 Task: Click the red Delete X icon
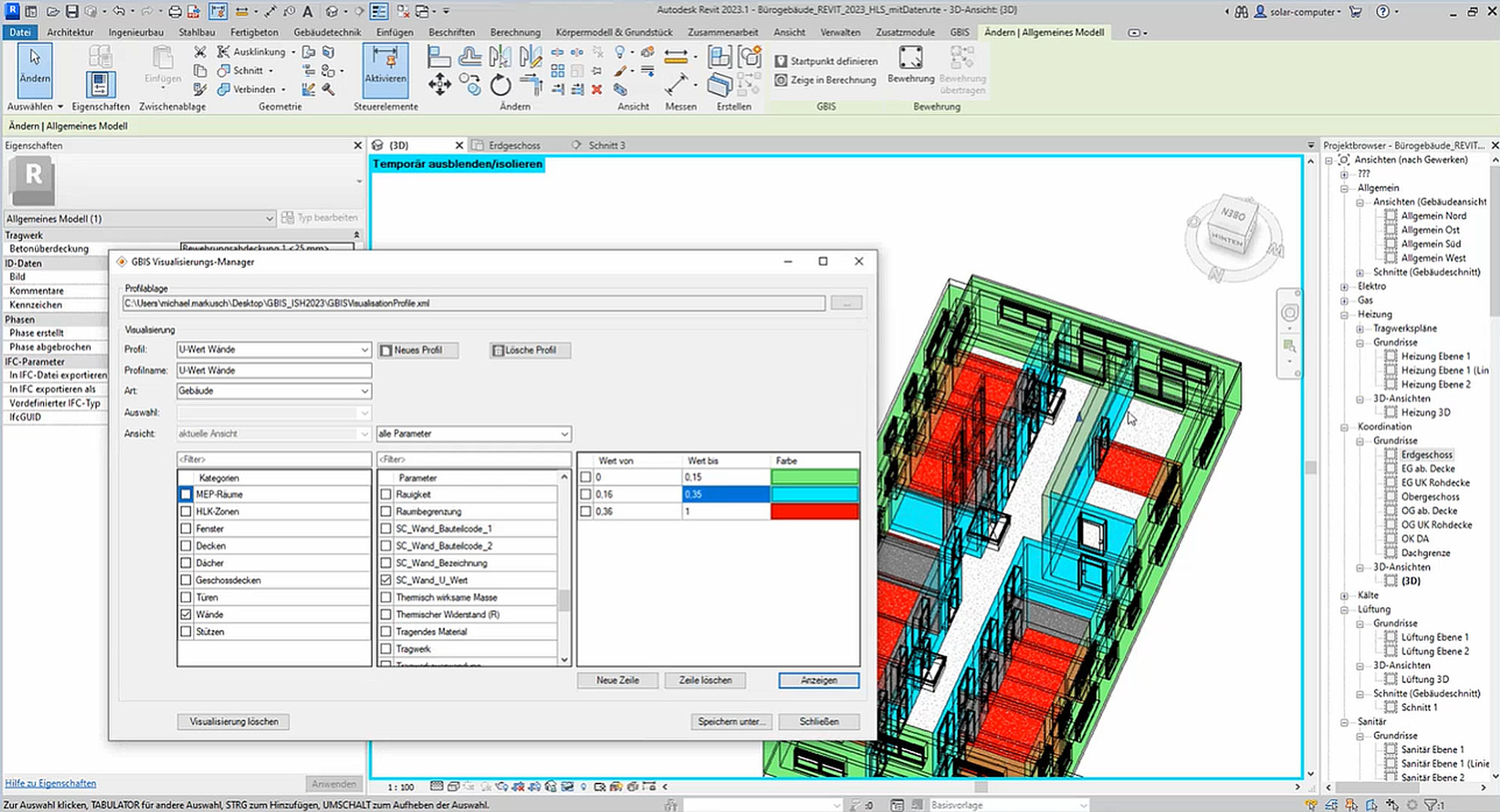coord(596,89)
